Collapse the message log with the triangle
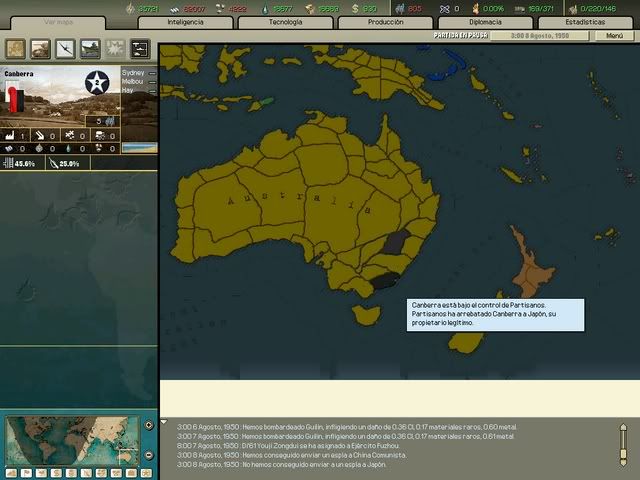The height and width of the screenshot is (480, 640). (164, 422)
